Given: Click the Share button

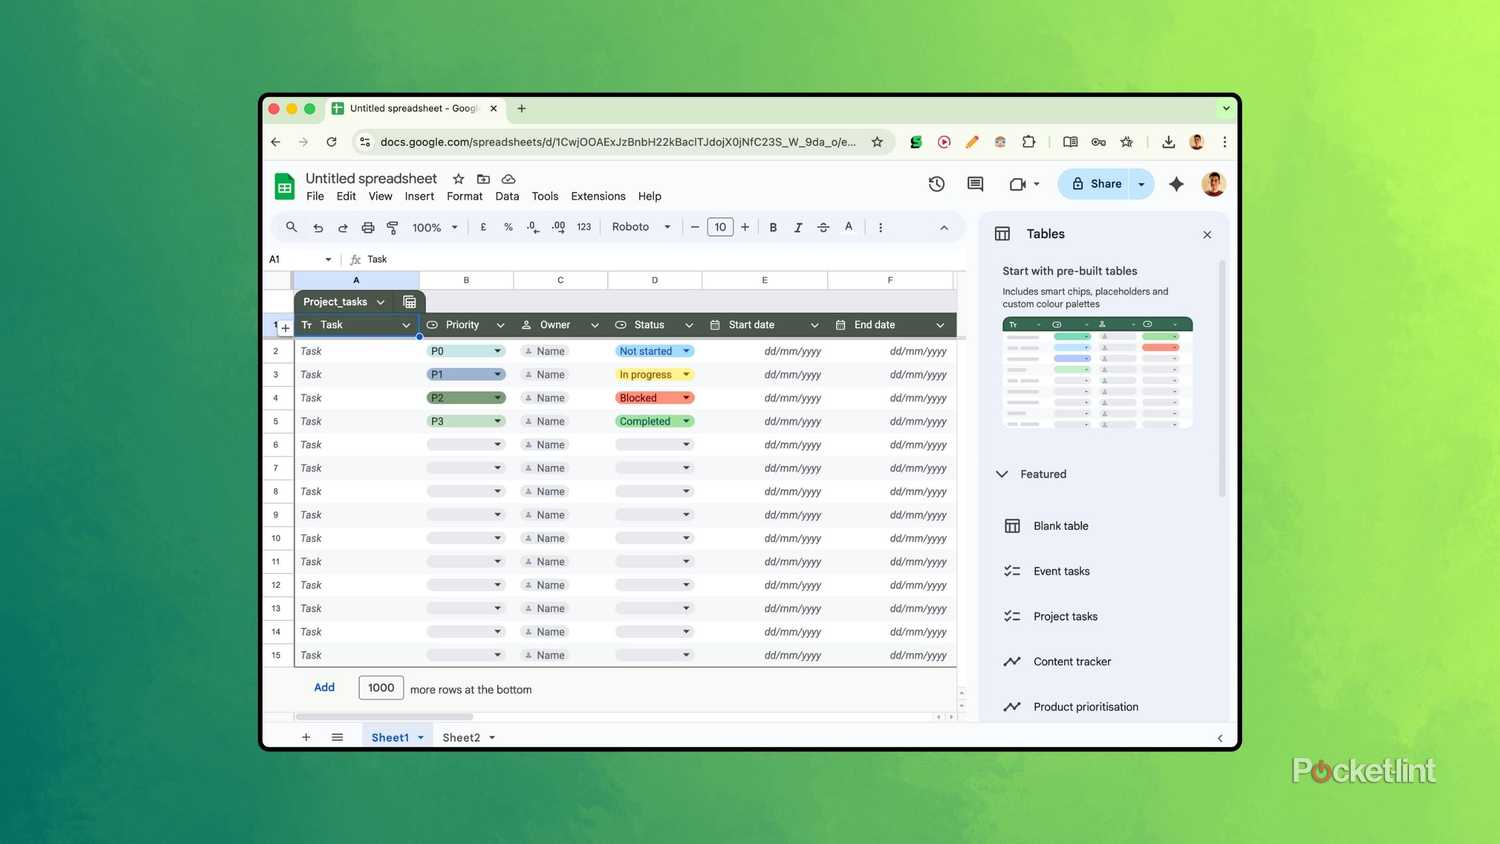Looking at the screenshot, I should point(1096,184).
